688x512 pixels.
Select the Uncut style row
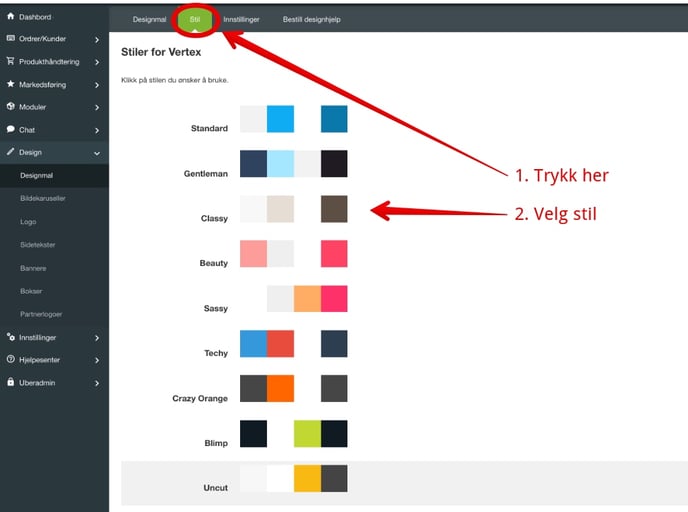pyautogui.click(x=404, y=483)
